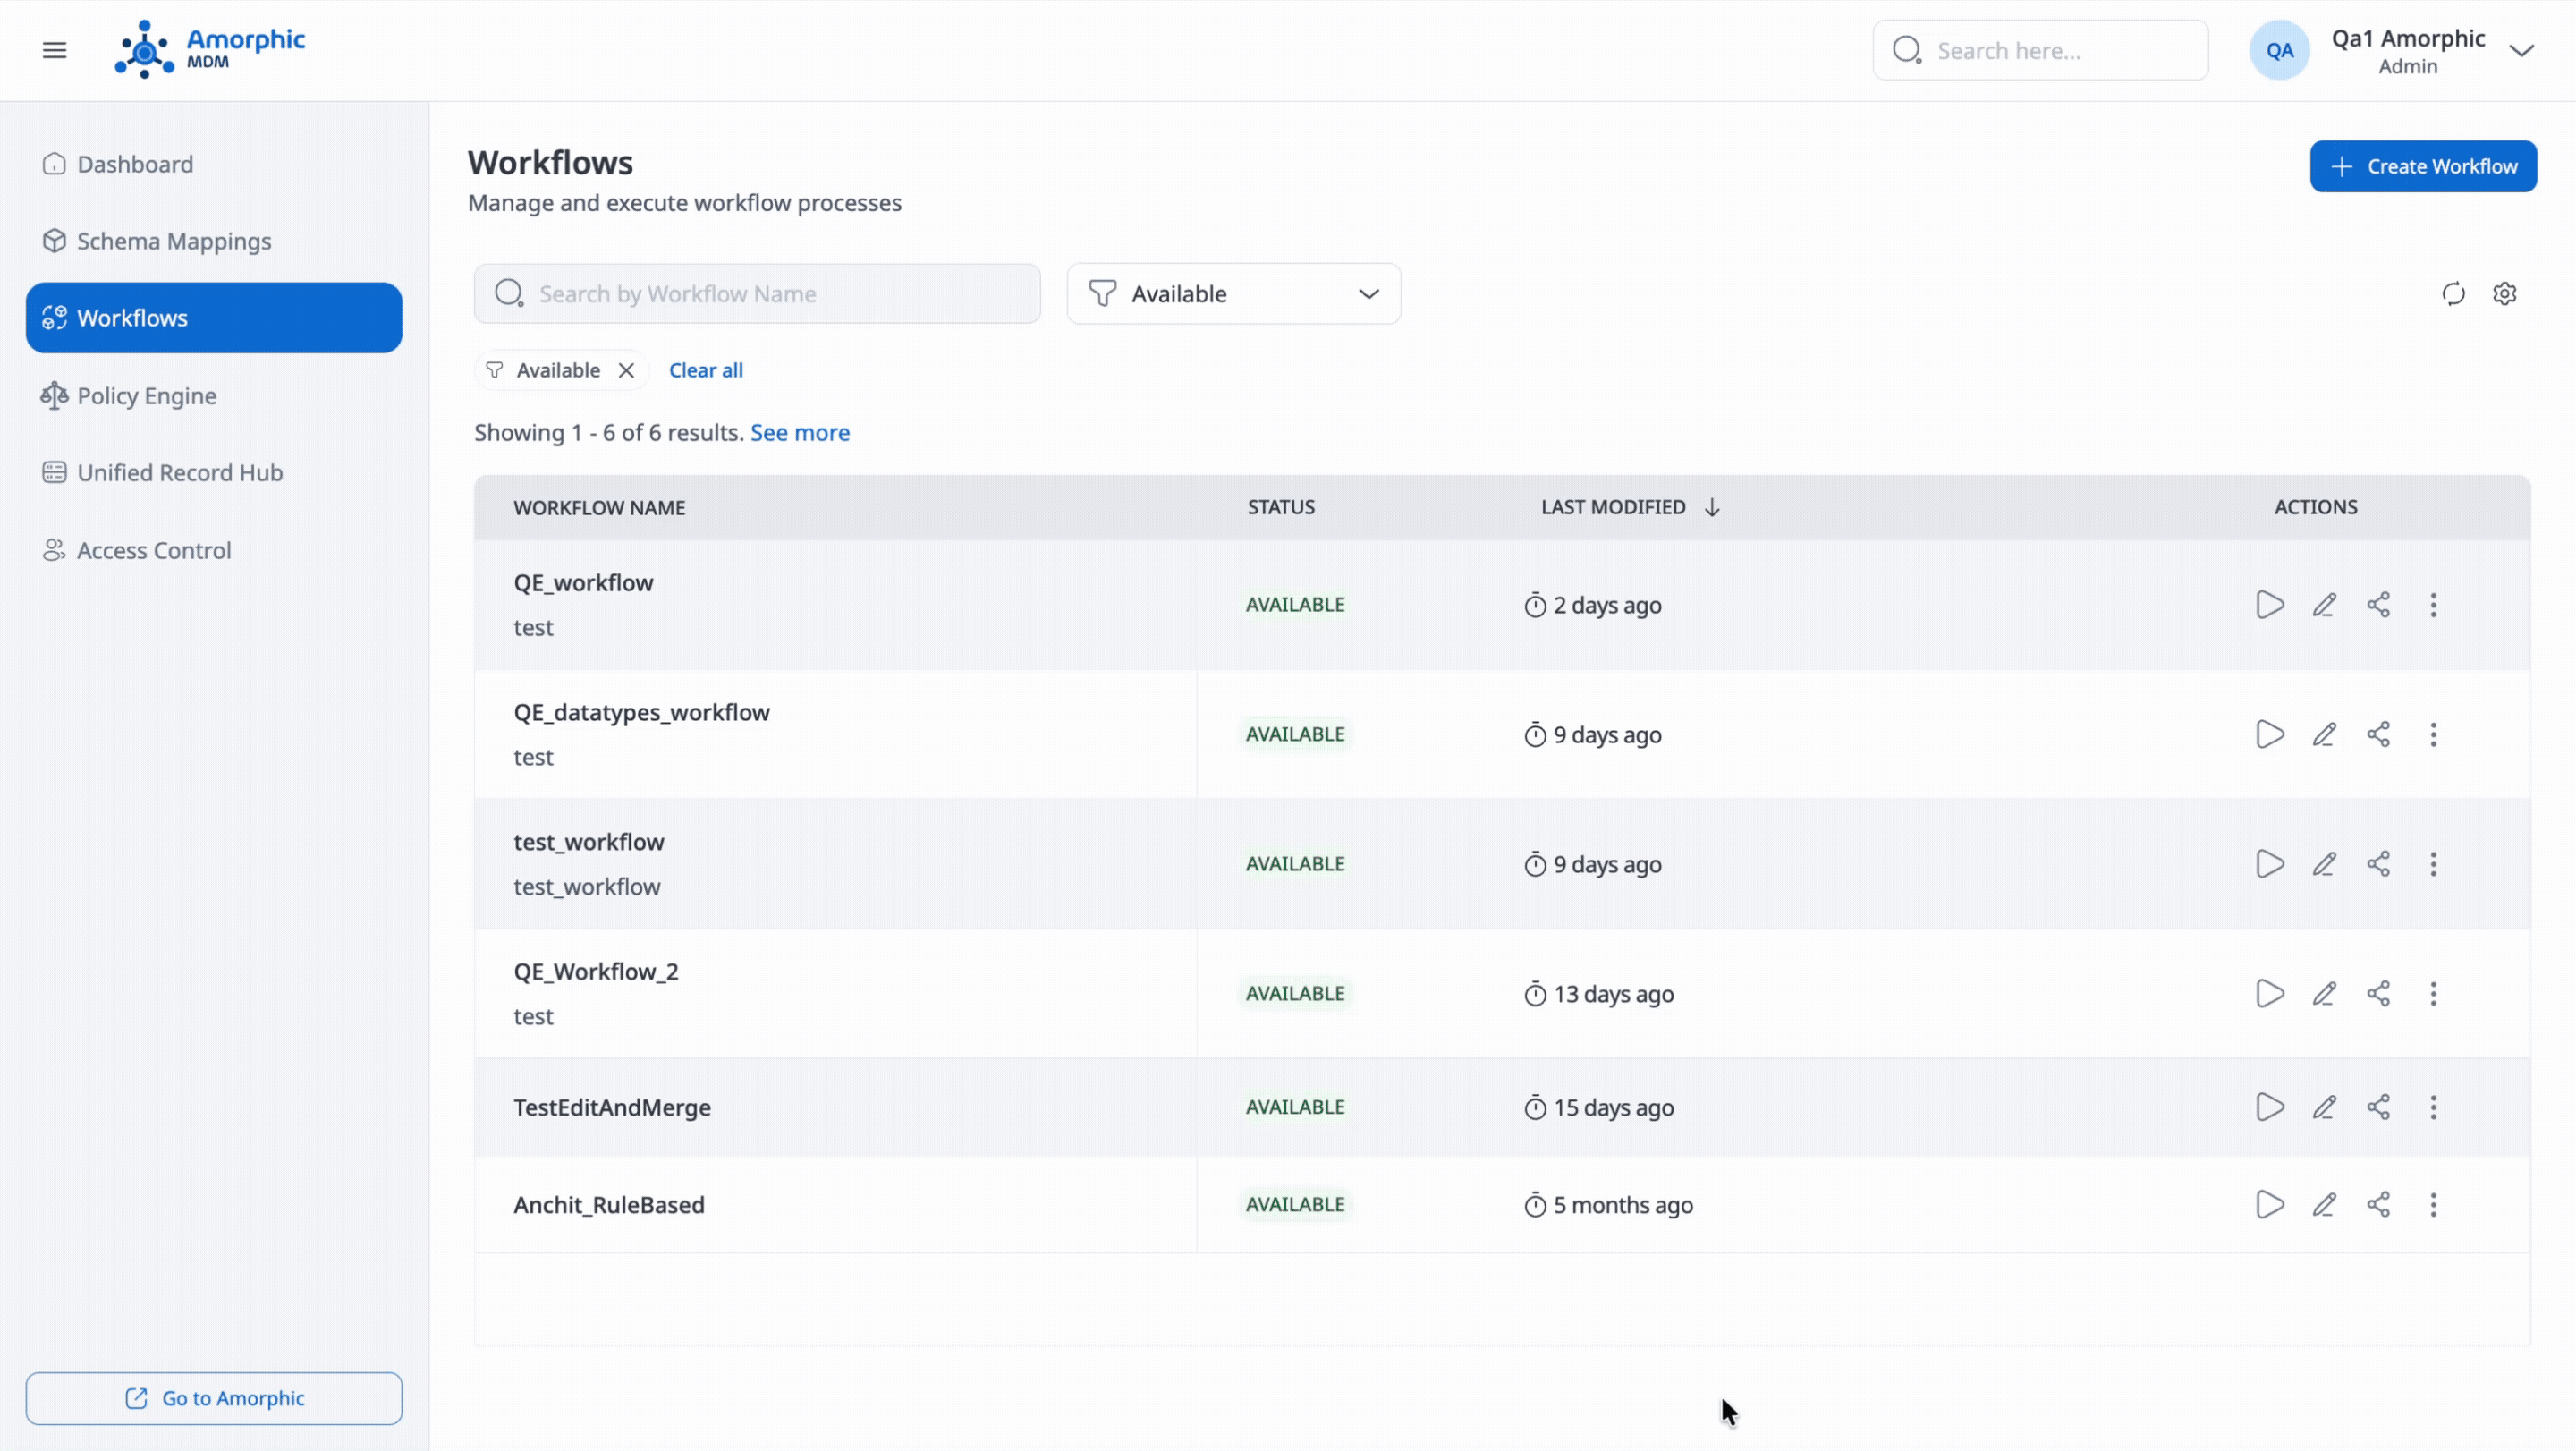Open more options for QE_datatypes_workflow

click(x=2434, y=735)
